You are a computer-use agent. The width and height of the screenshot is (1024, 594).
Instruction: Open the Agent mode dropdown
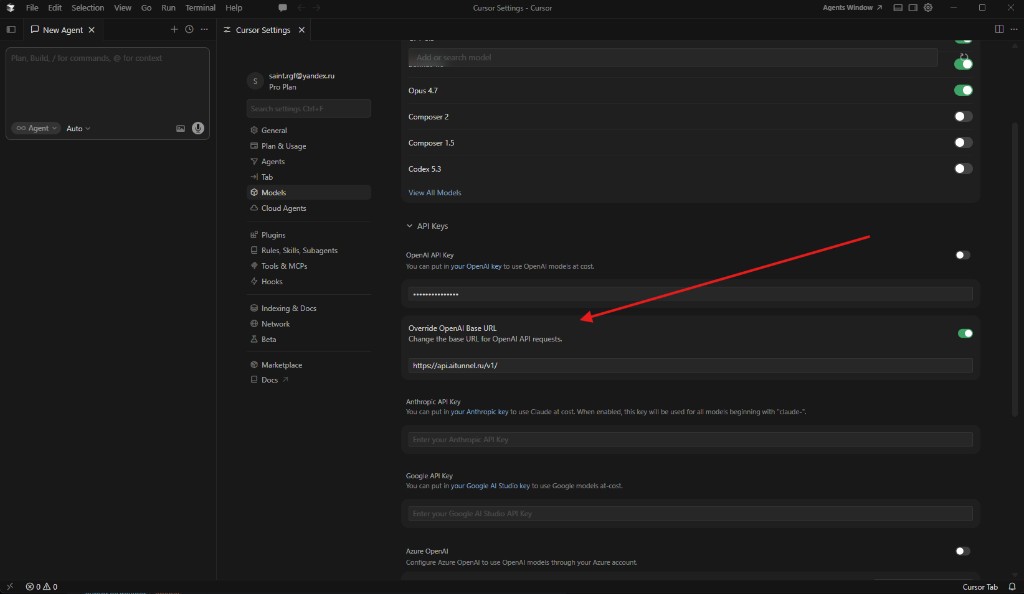(x=36, y=129)
